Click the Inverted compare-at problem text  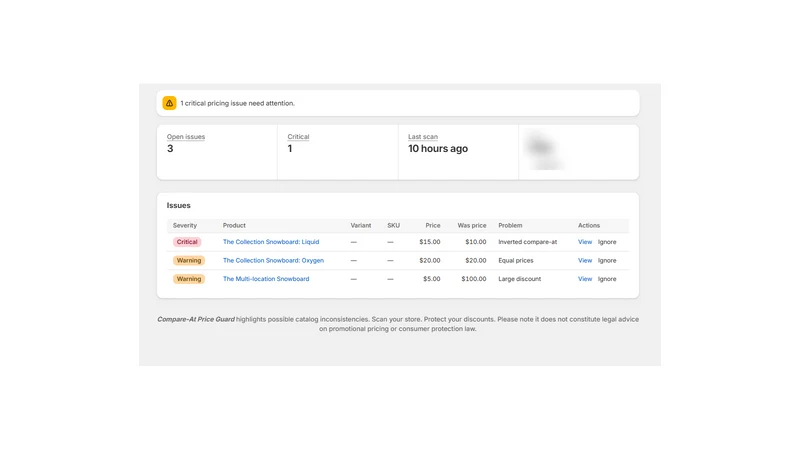(x=528, y=242)
